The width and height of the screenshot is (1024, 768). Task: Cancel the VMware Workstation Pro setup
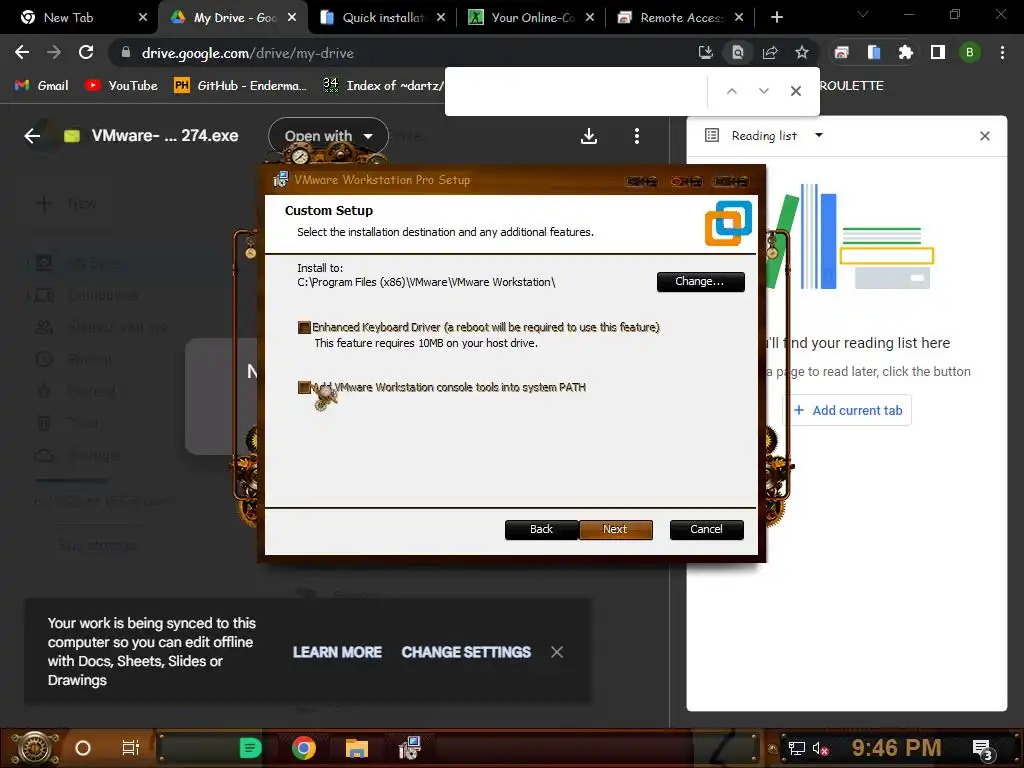[707, 530]
